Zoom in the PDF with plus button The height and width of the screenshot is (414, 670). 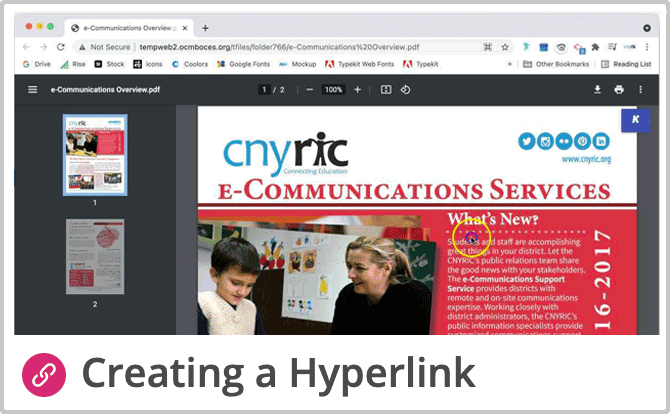pos(358,89)
